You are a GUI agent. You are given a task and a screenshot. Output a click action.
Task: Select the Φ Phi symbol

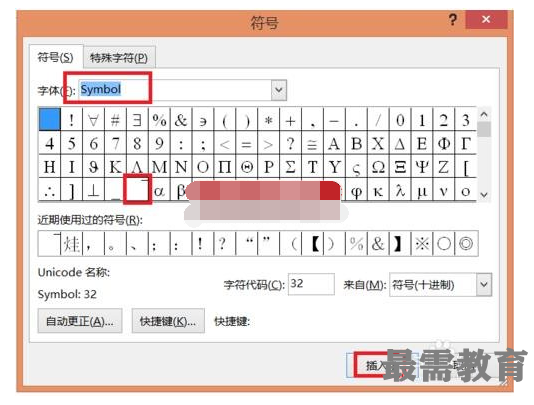point(444,143)
